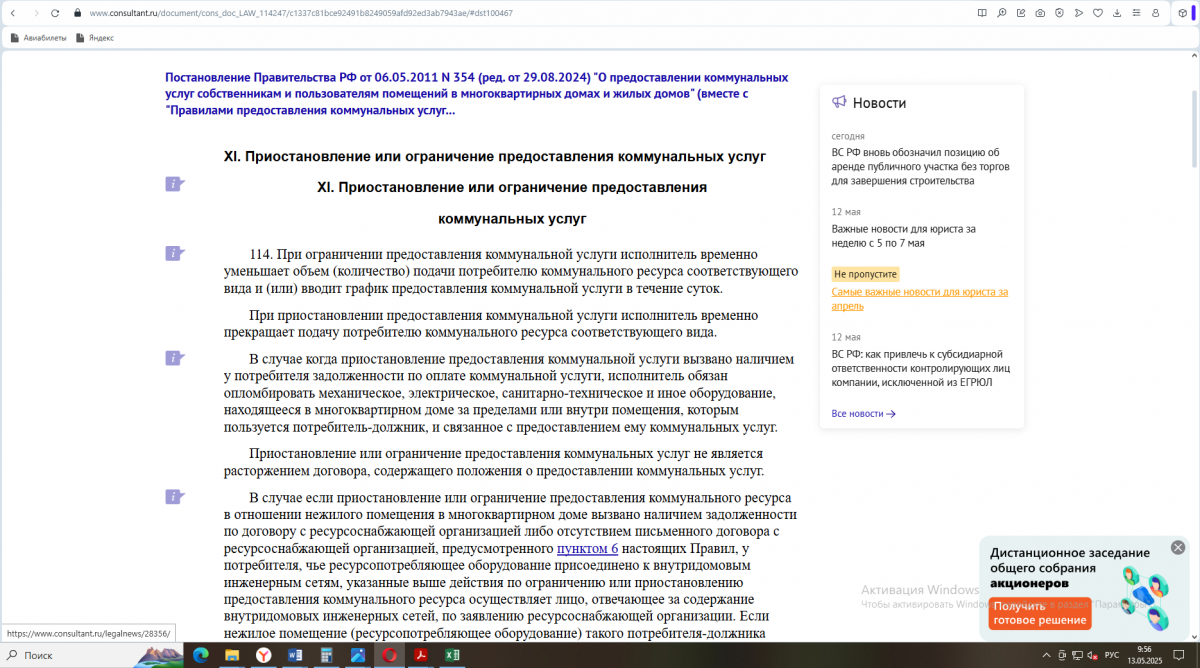Viewport: 1200px width, 668px height.
Task: Open the ad blocker shield icon
Action: pos(1059,13)
